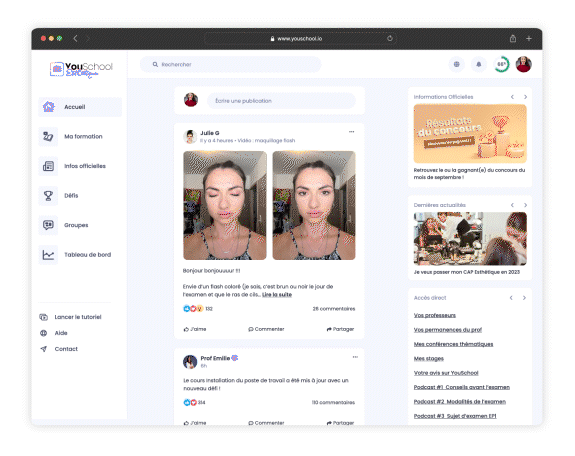Click Commenter on Julie G's post

(266, 329)
